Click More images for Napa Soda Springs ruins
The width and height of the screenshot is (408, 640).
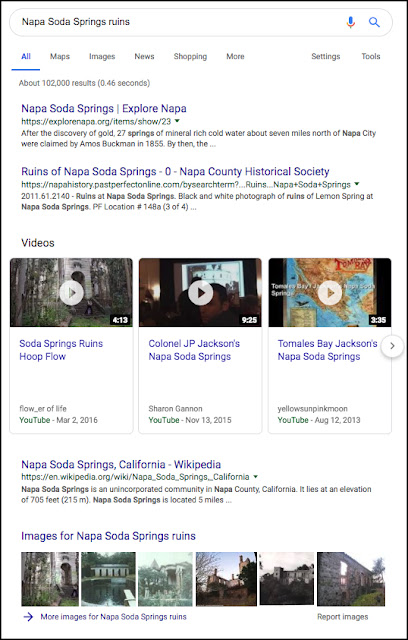[x=113, y=617]
